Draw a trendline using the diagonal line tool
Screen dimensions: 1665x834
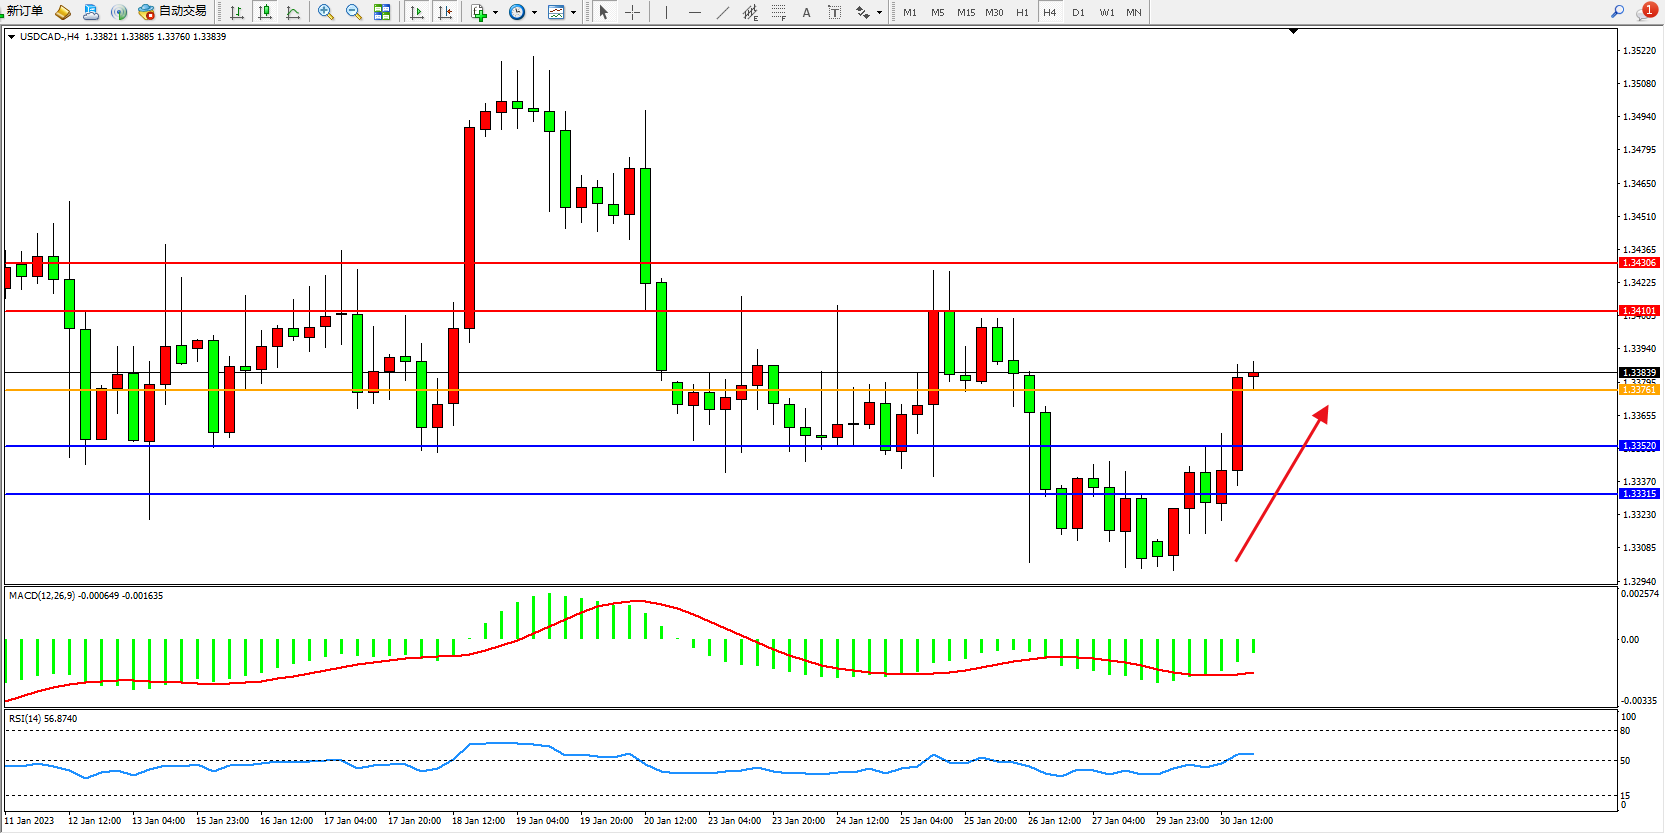click(x=723, y=12)
